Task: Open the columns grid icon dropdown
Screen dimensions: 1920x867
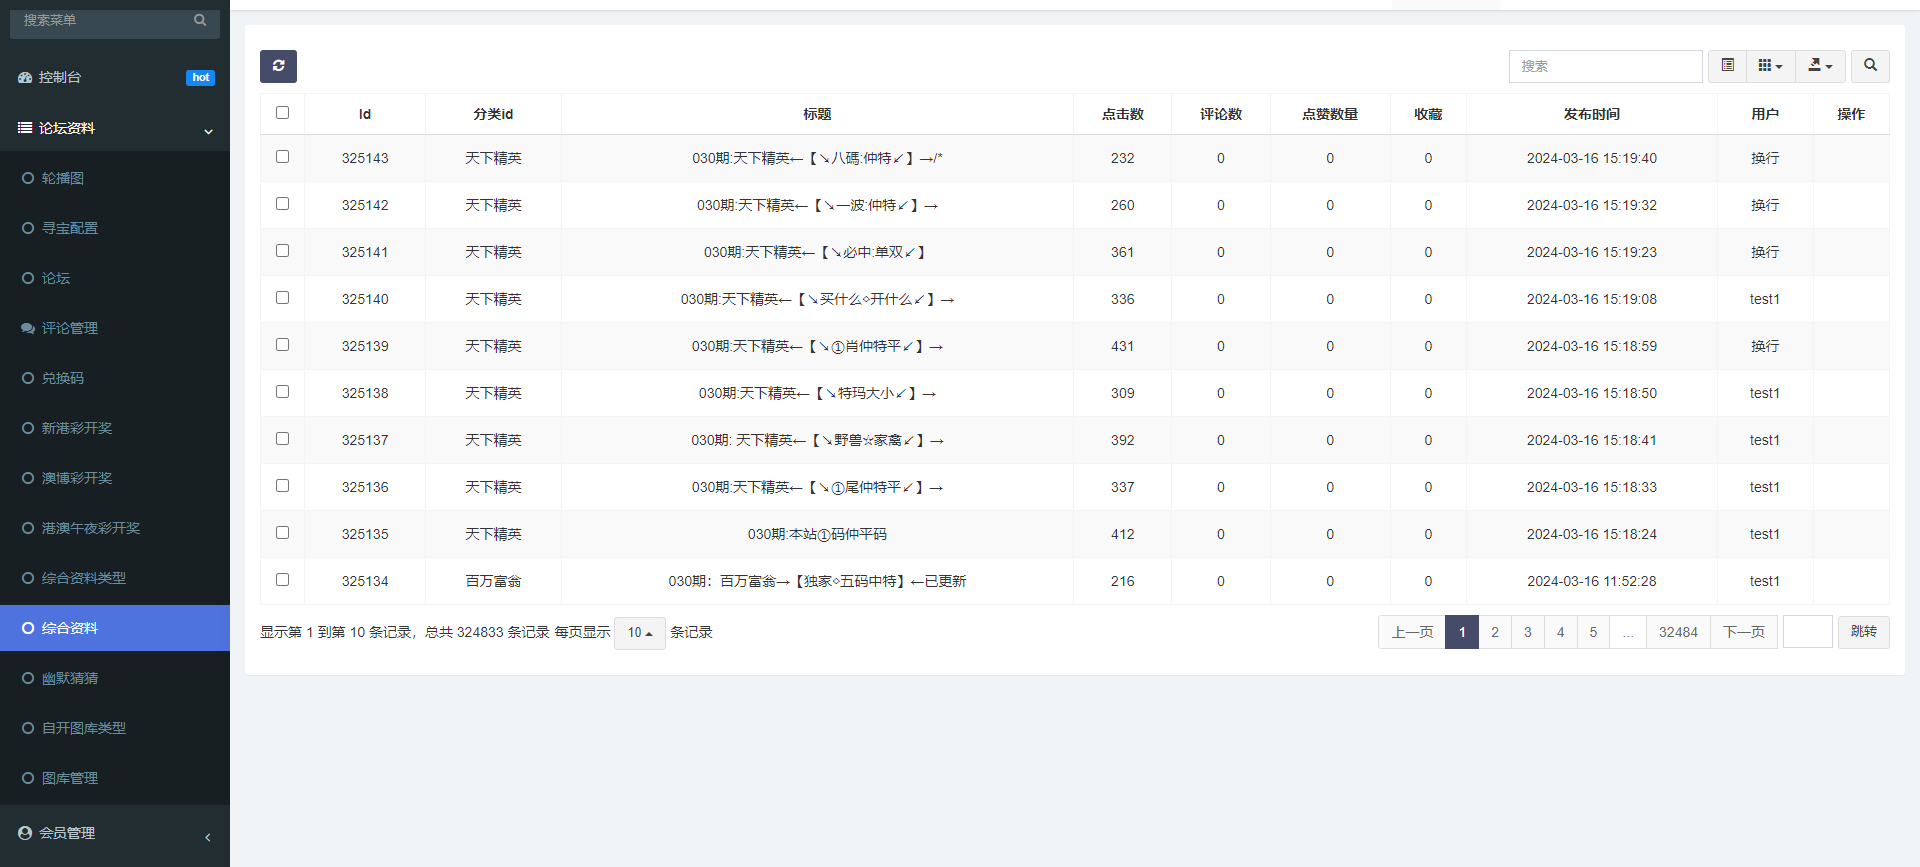Action: click(1770, 66)
